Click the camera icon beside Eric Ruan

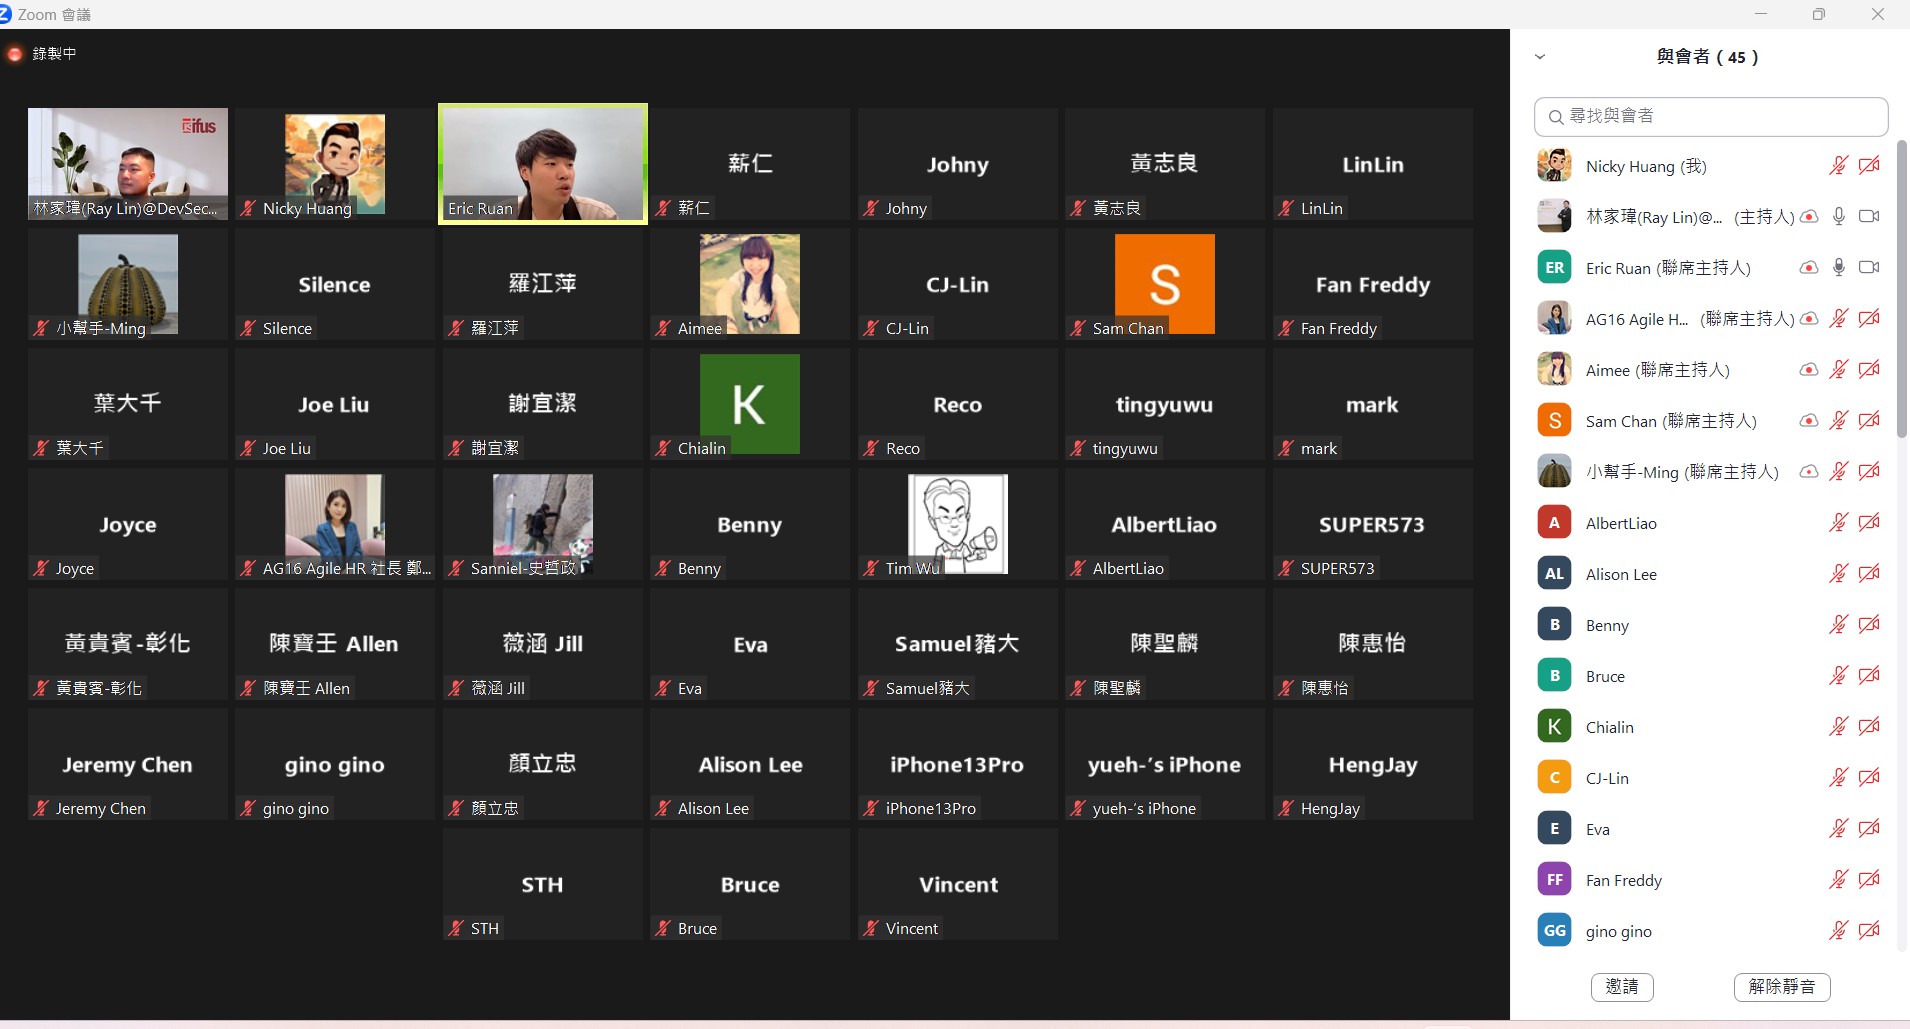click(1868, 268)
